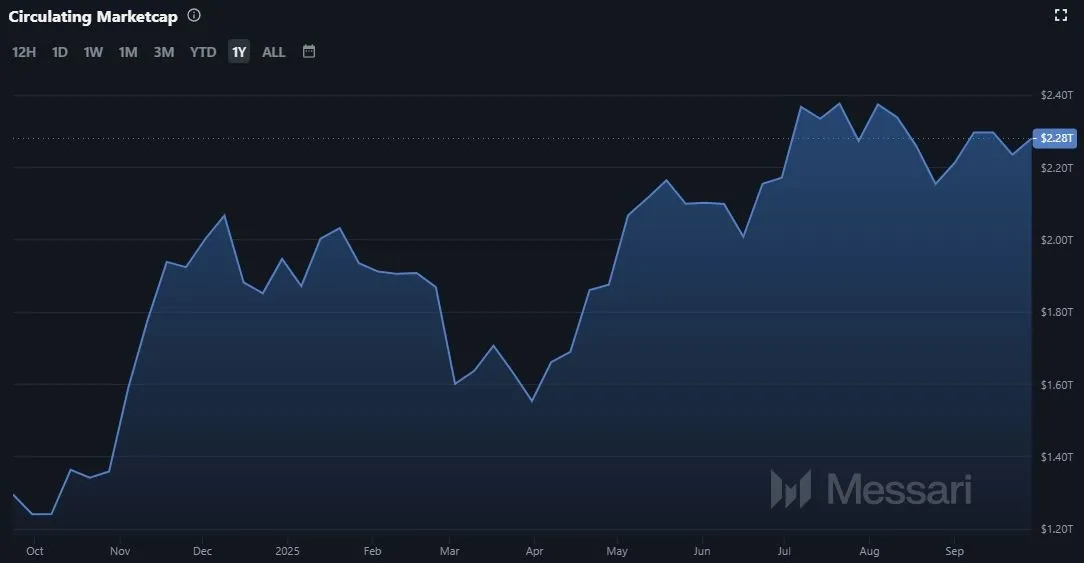The width and height of the screenshot is (1084, 563).
Task: Select the 12H time range
Action: [x=24, y=52]
